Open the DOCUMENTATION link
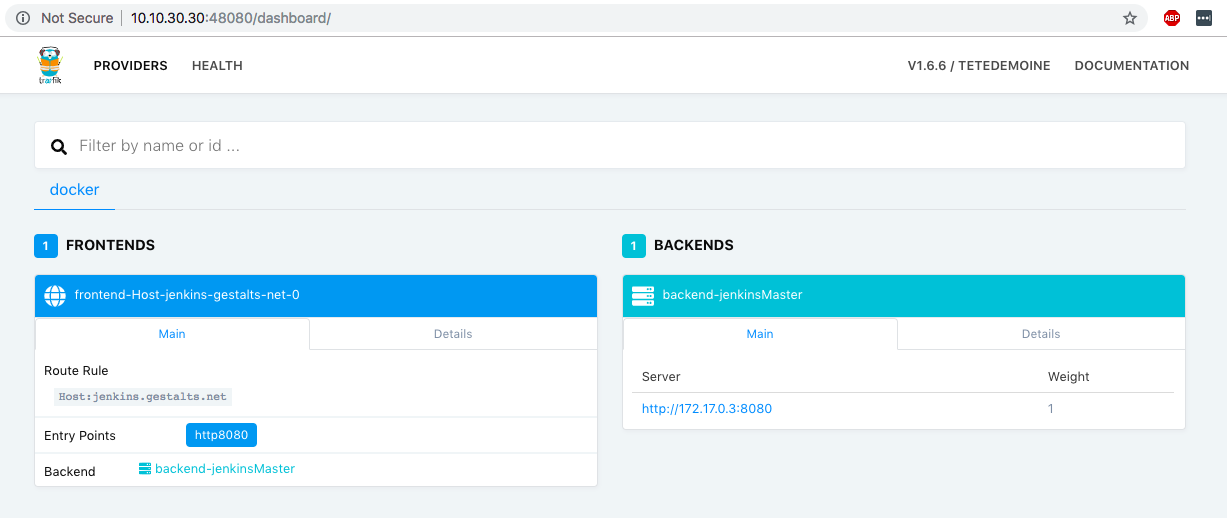This screenshot has width=1227, height=518. 1132,66
